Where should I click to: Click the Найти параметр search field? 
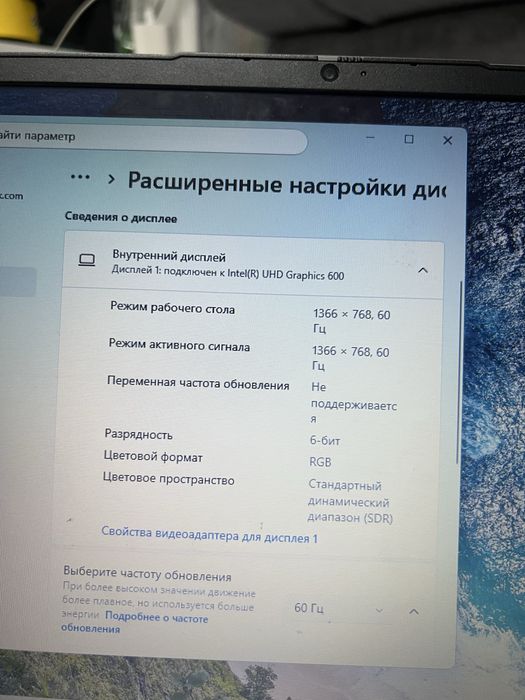(x=153, y=139)
